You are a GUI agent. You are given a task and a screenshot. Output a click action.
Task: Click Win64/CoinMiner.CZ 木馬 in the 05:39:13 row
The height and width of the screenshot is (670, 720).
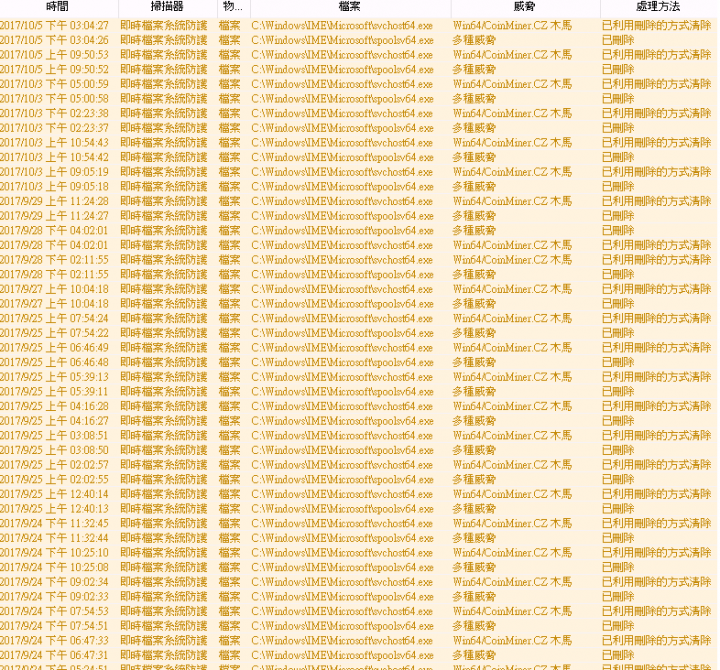click(512, 377)
